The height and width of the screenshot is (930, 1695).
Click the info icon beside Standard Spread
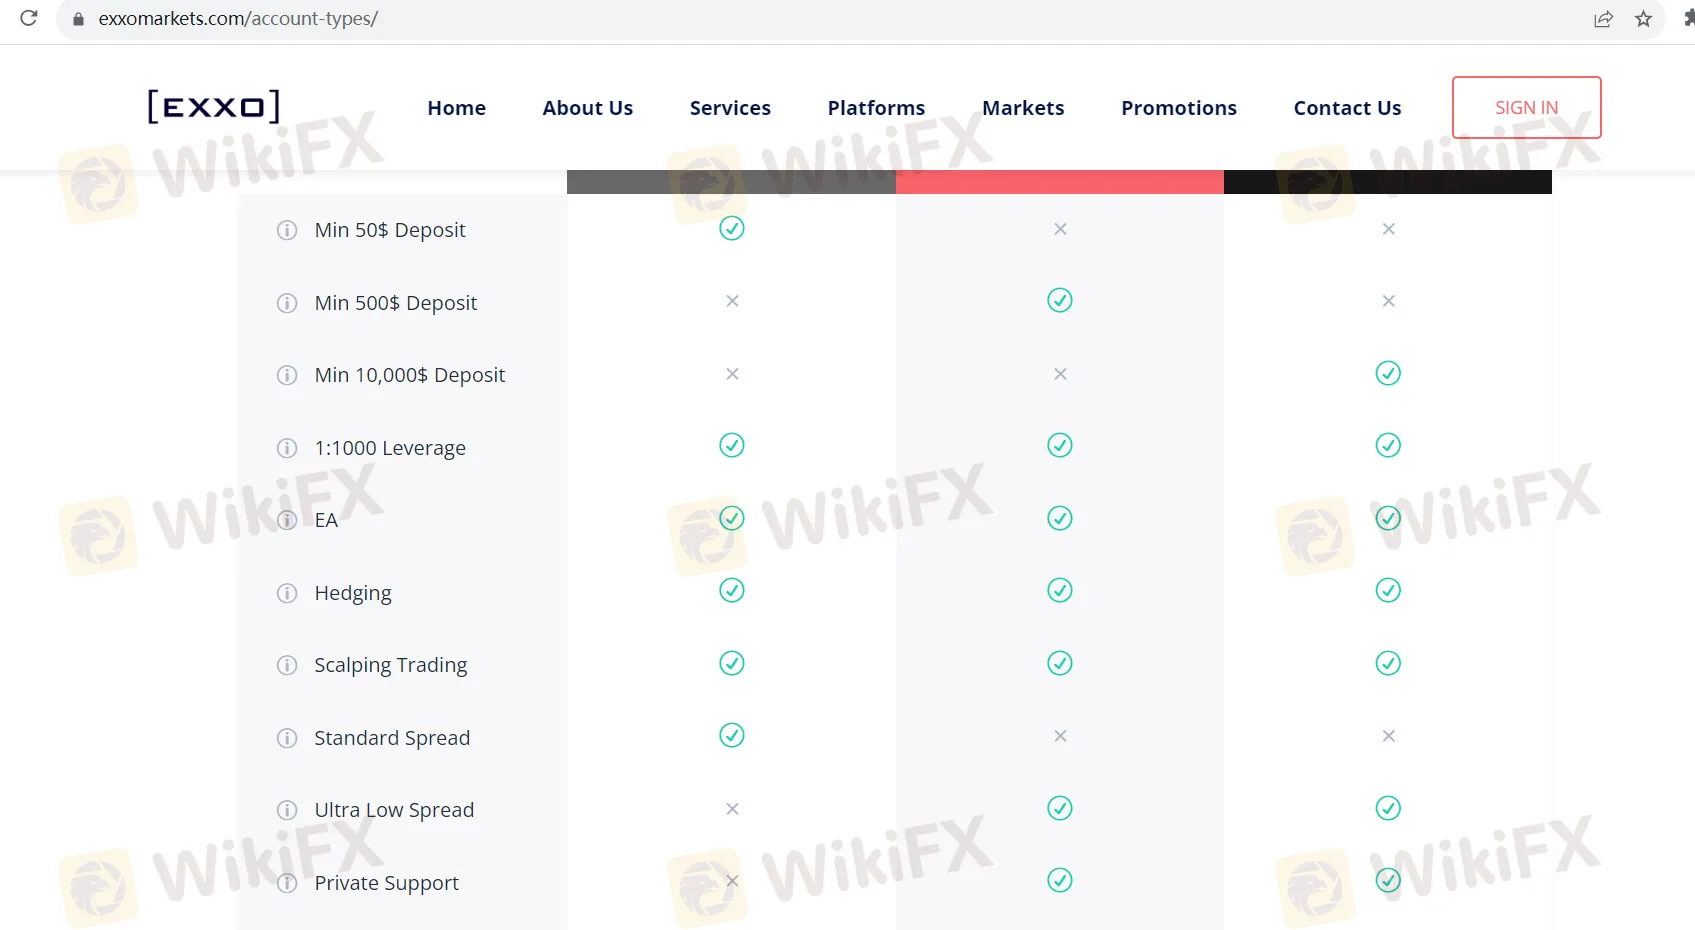tap(287, 738)
